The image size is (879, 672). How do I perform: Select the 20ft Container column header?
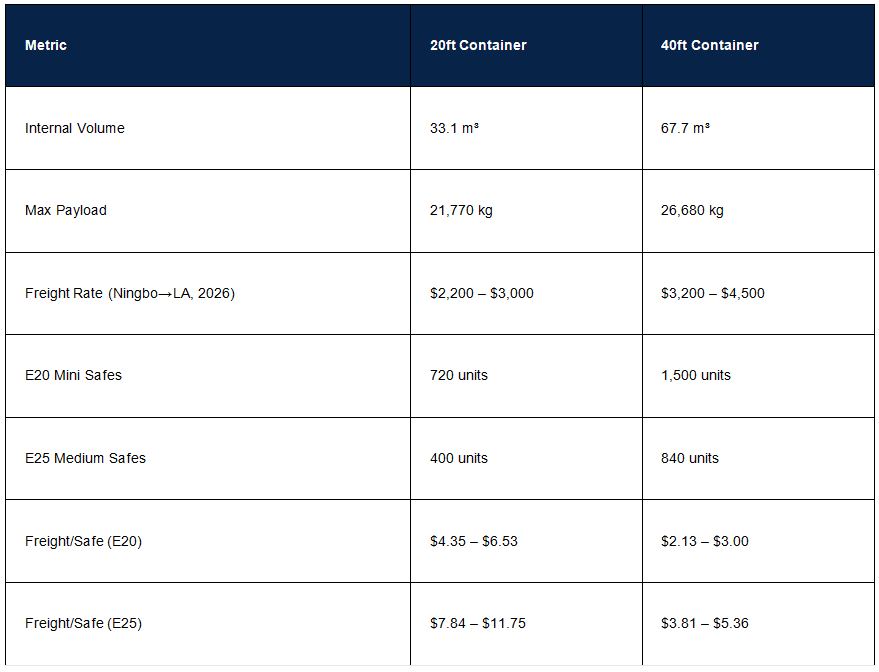pyautogui.click(x=478, y=45)
